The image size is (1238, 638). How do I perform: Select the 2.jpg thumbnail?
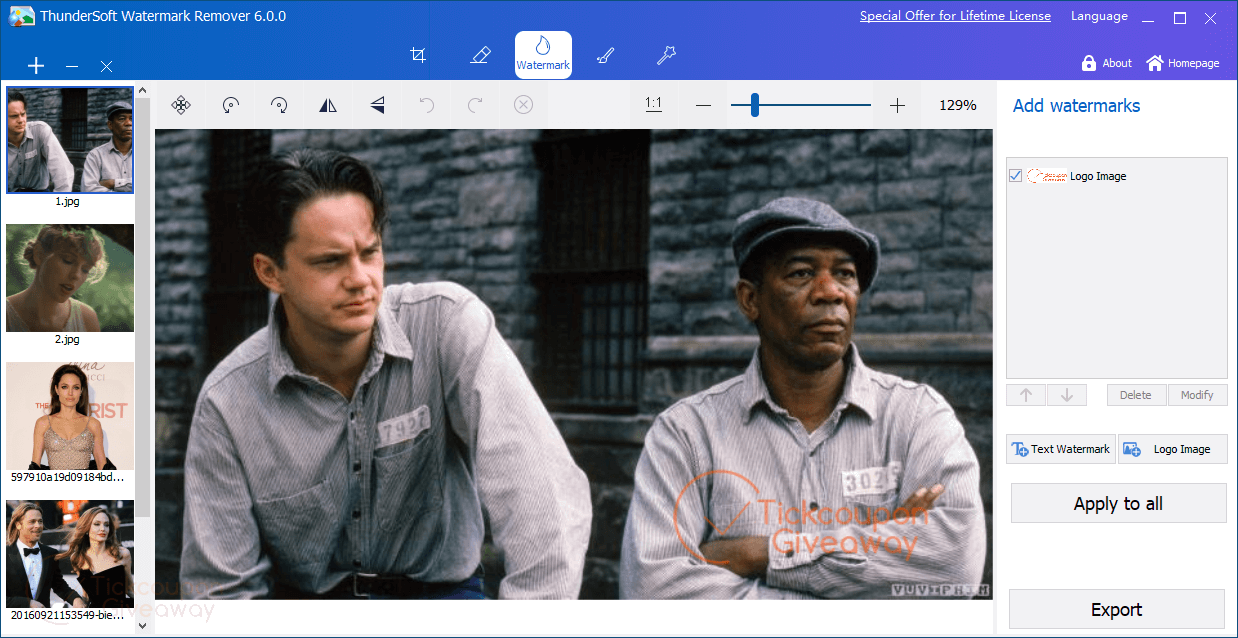70,278
